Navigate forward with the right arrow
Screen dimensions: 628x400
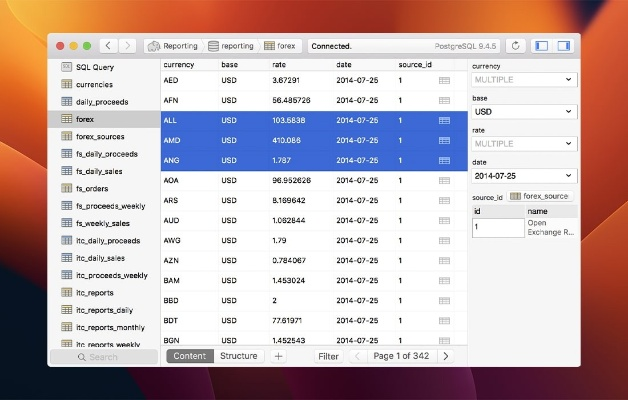[x=128, y=46]
